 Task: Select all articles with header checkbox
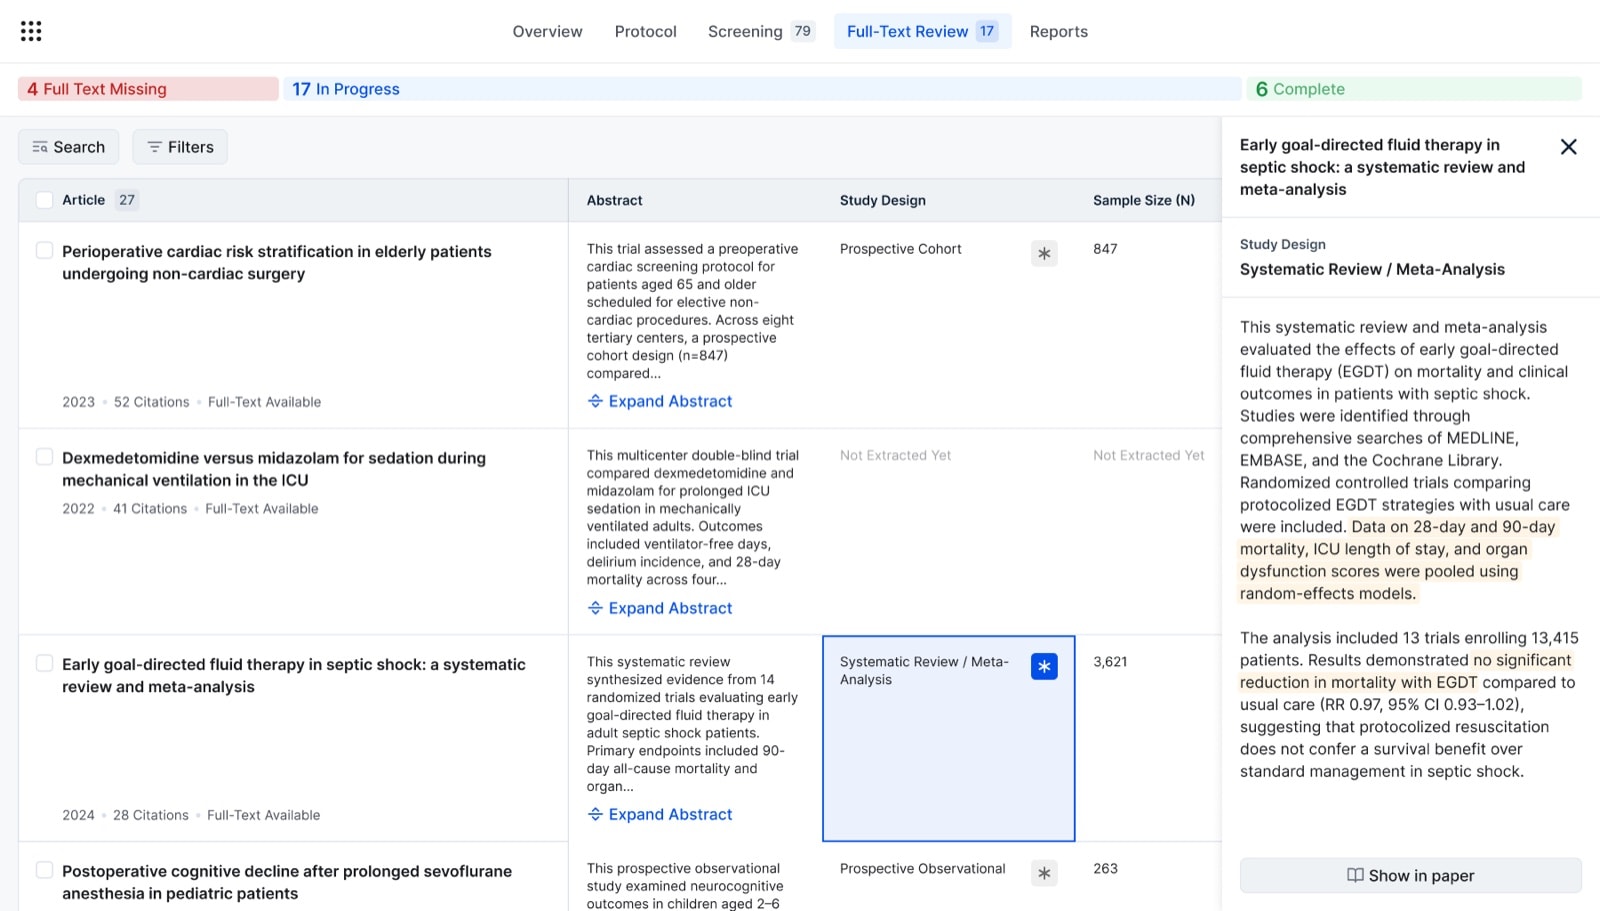point(44,200)
